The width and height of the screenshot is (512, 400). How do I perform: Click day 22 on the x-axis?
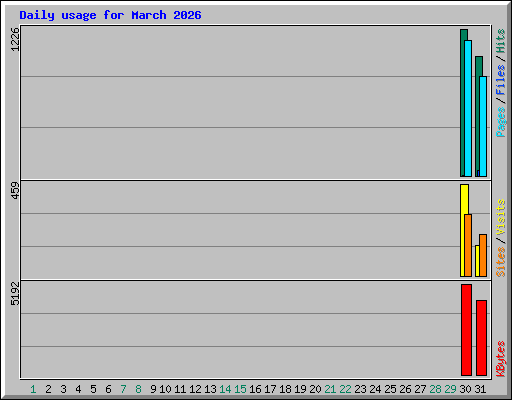click(345, 389)
